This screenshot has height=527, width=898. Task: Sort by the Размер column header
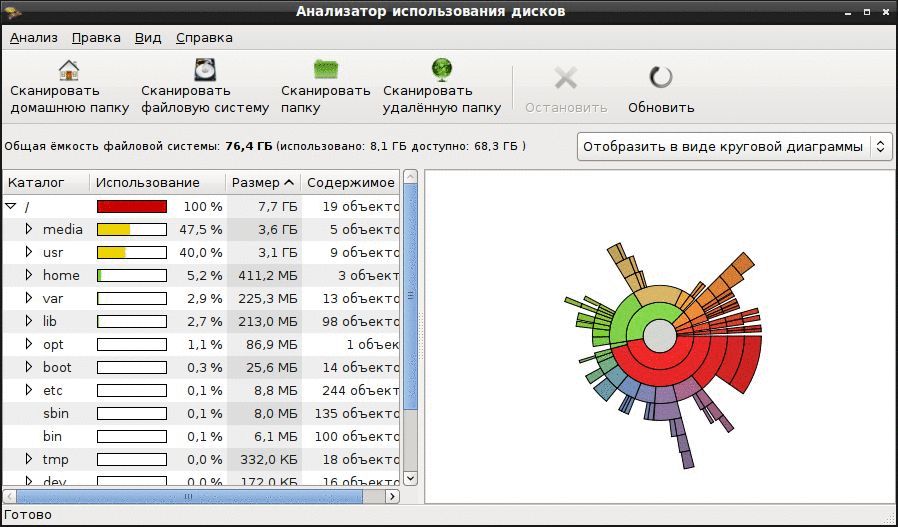click(x=263, y=183)
